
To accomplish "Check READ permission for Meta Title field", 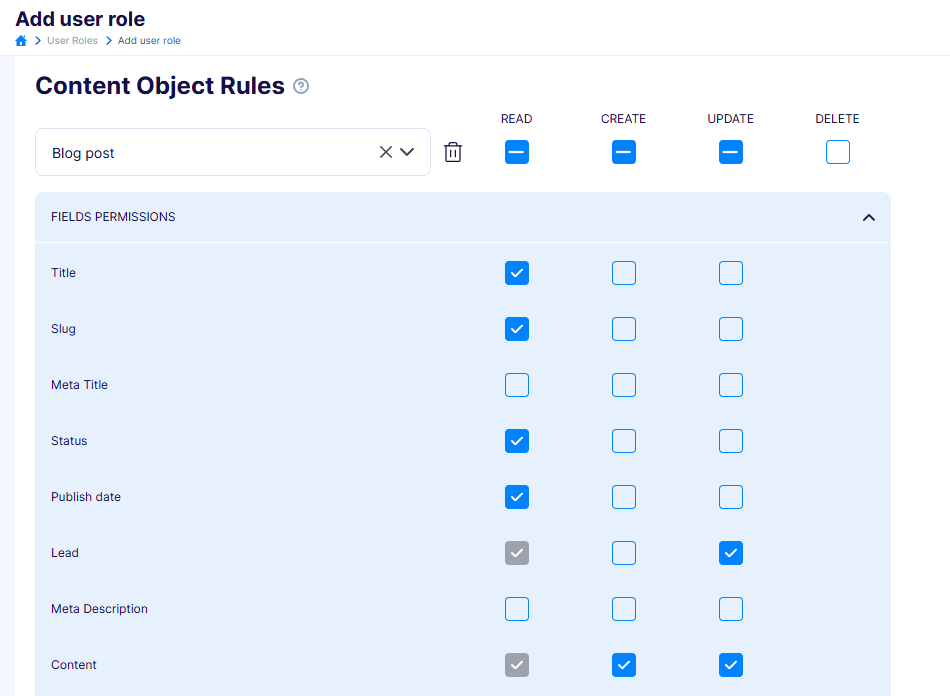I will click(x=517, y=385).
